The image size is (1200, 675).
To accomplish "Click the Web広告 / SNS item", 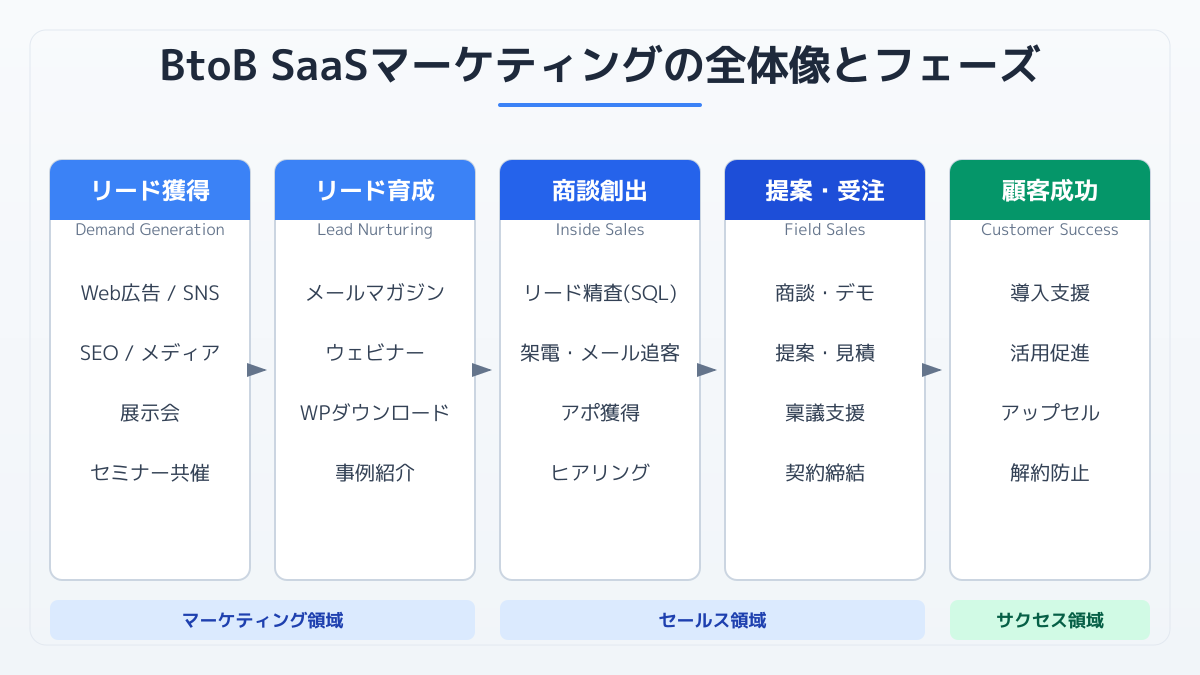I will (150, 293).
